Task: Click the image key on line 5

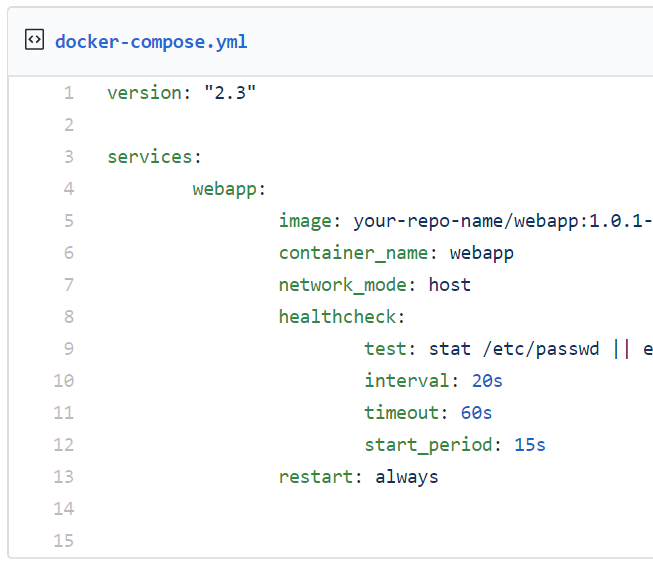Action: [x=305, y=221]
